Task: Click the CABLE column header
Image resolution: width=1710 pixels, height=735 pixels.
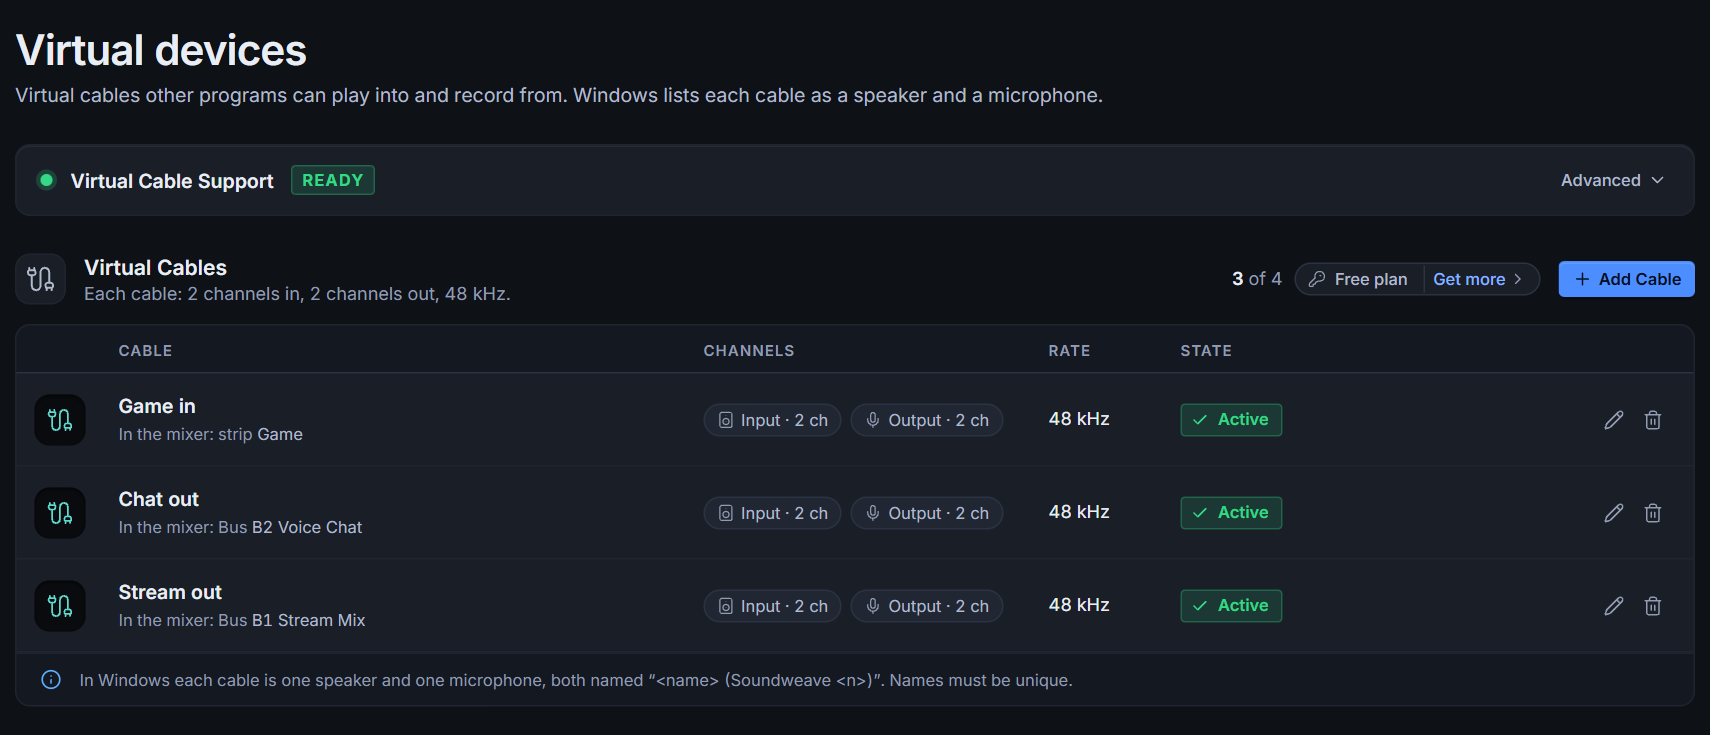Action: (x=145, y=351)
